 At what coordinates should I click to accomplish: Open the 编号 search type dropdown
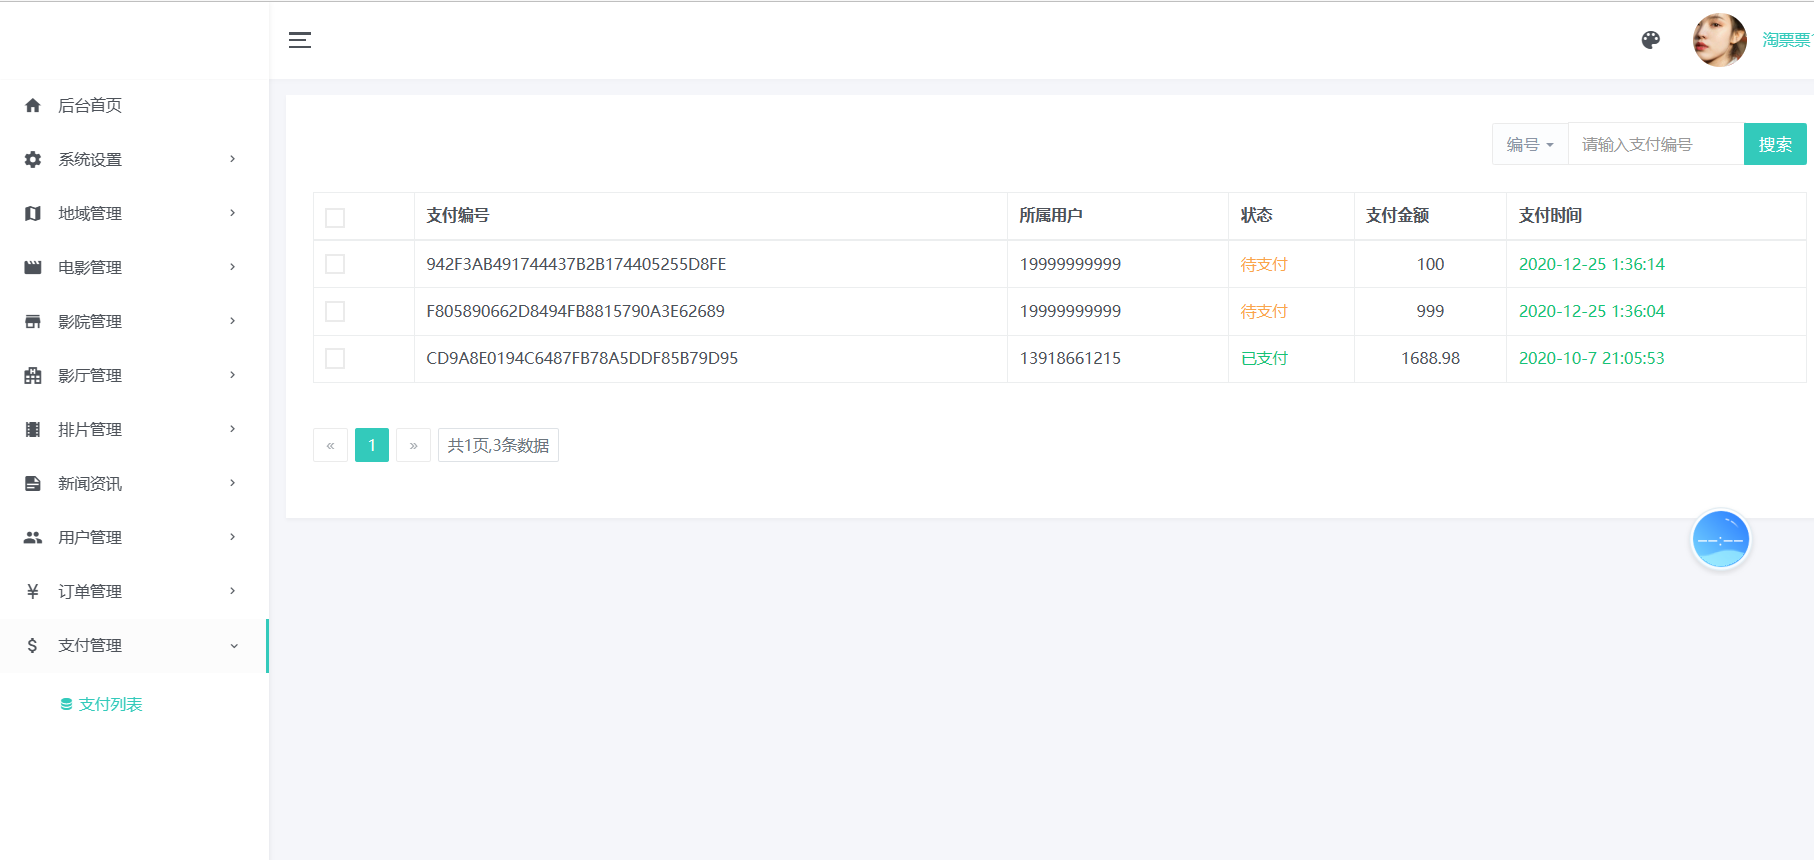point(1529,144)
